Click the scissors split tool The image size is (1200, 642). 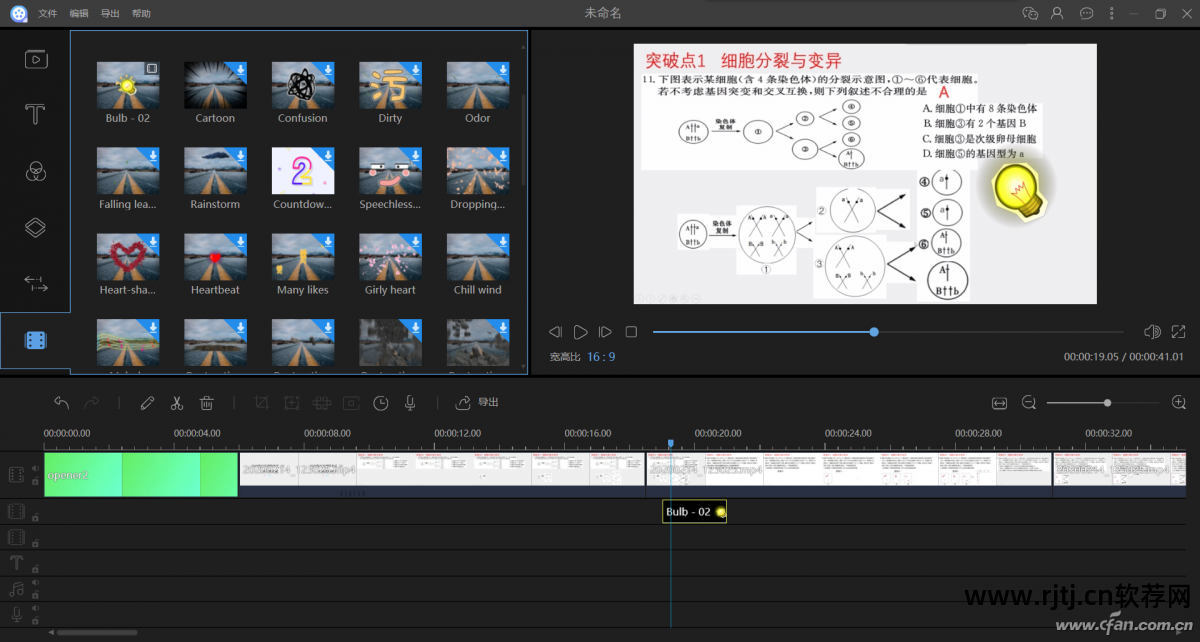pos(177,403)
